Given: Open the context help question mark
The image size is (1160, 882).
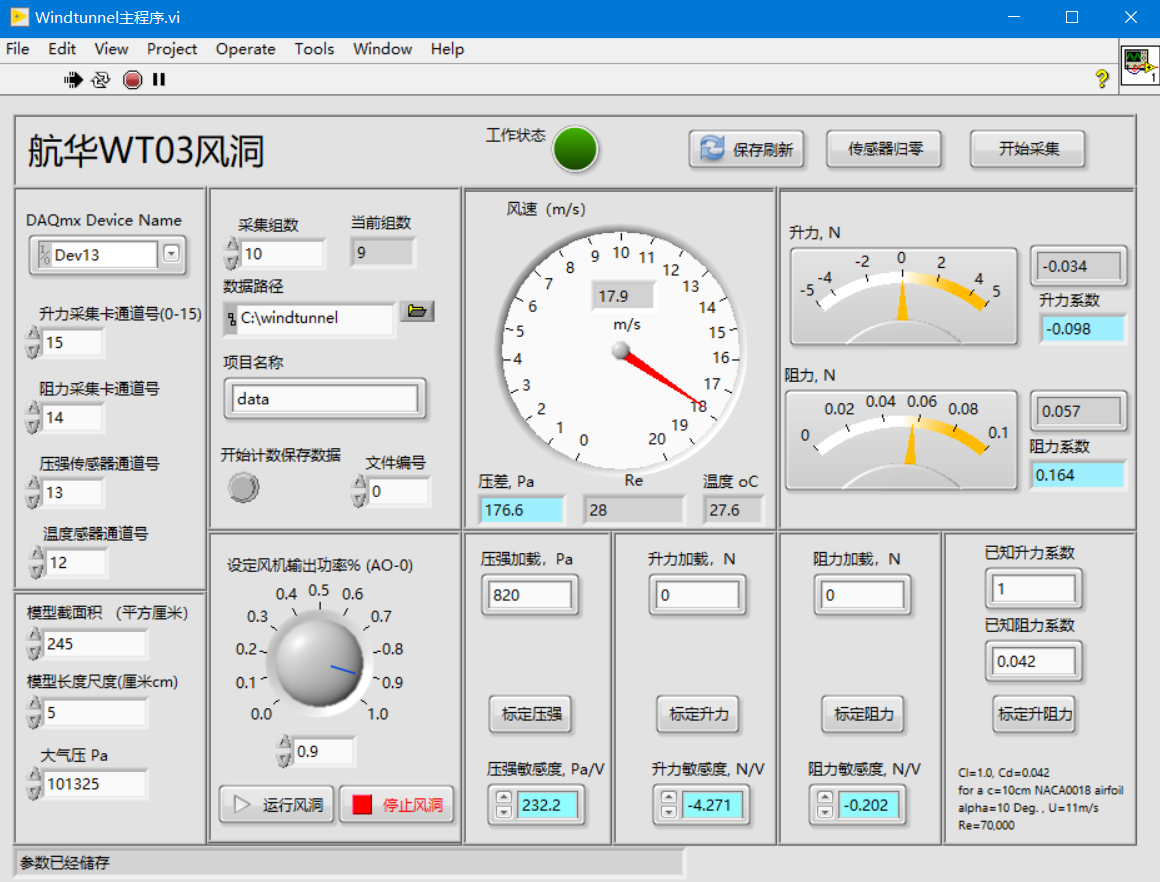Looking at the screenshot, I should coord(1102,79).
